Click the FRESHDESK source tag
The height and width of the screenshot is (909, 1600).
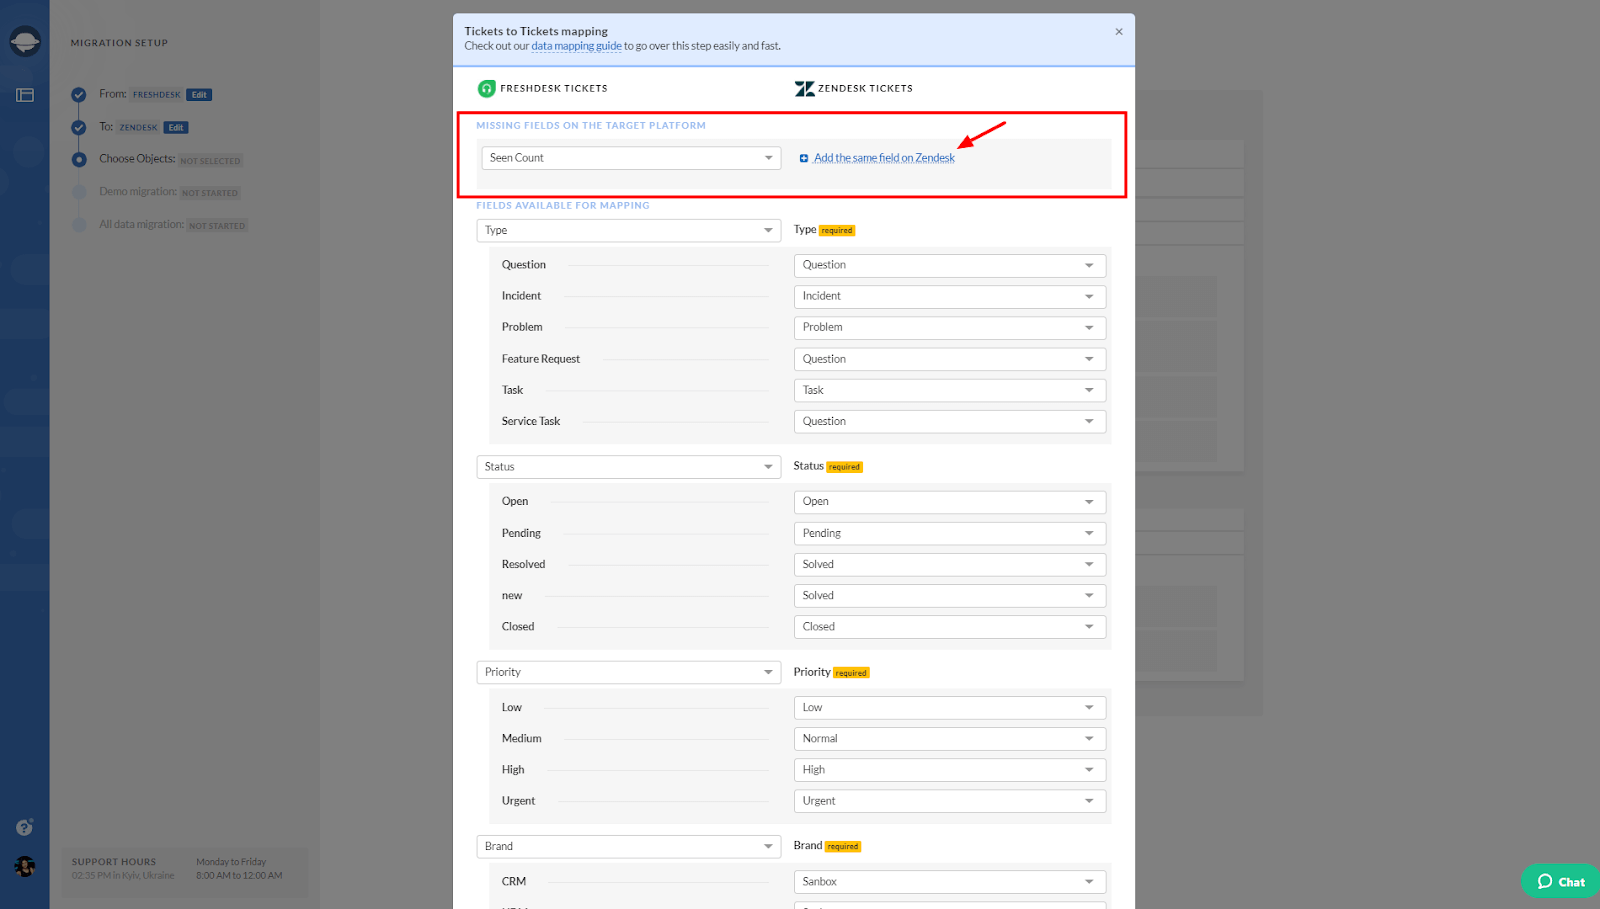(x=156, y=95)
